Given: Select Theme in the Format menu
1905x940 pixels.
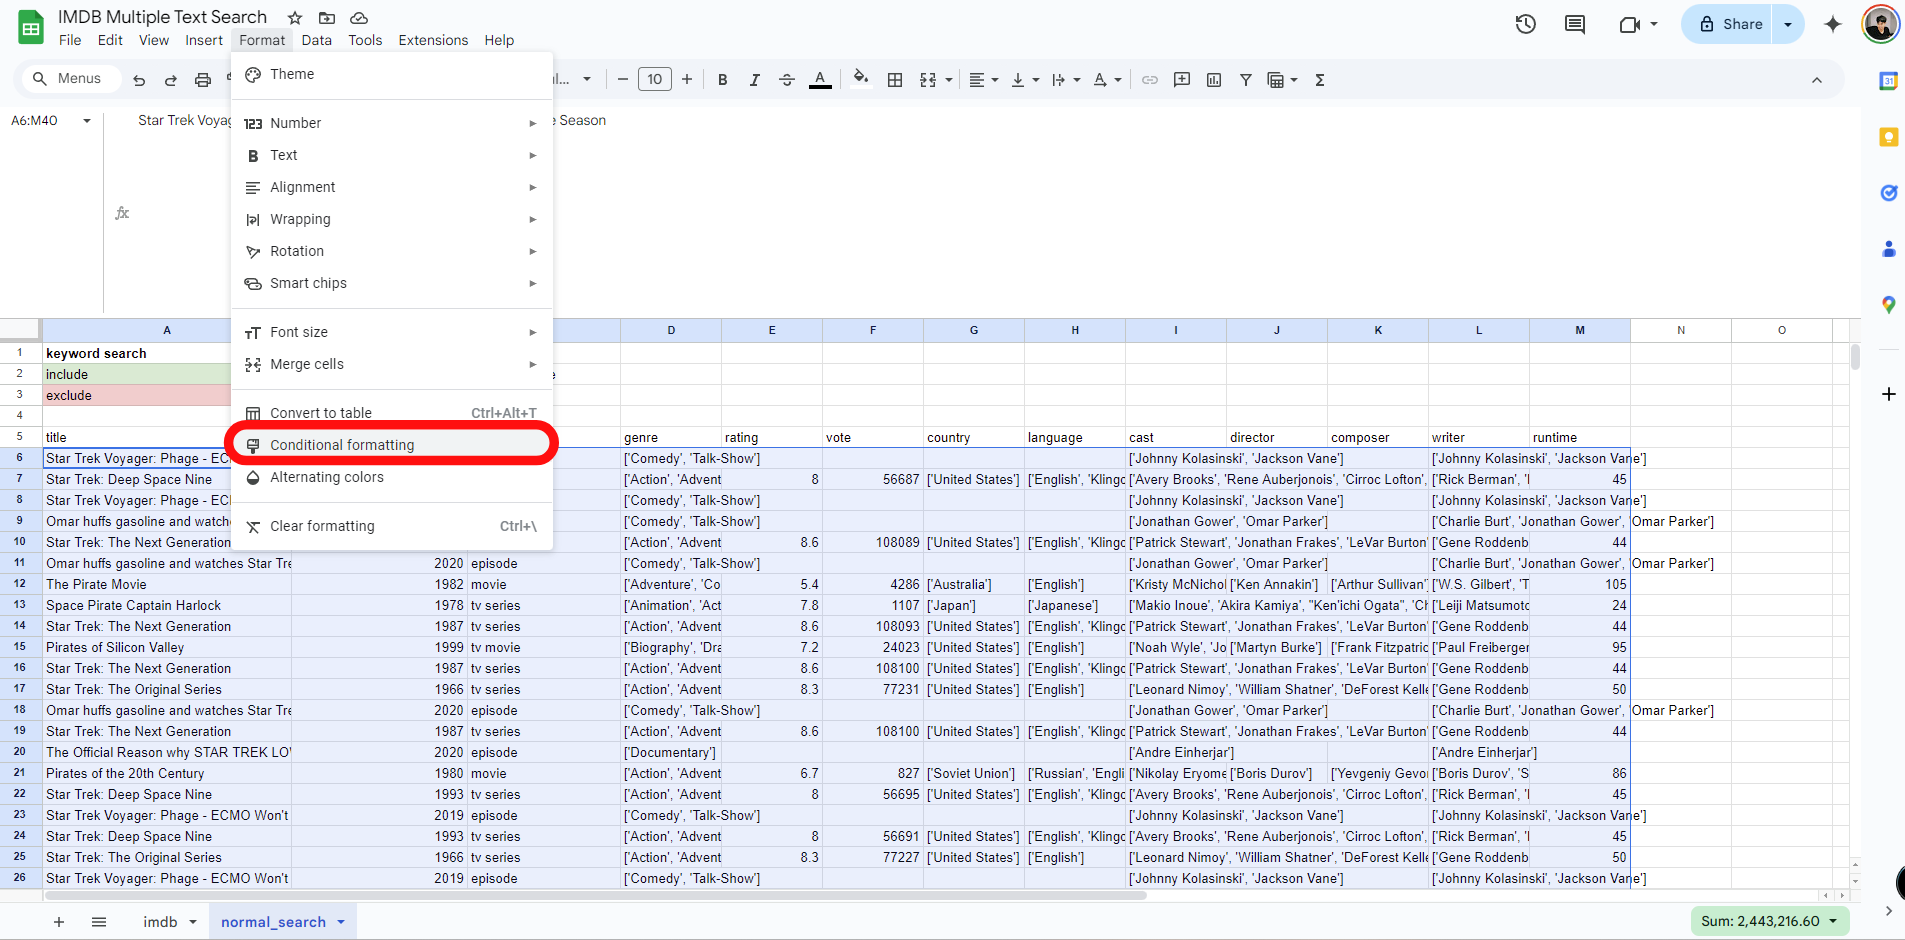Looking at the screenshot, I should (392, 74).
